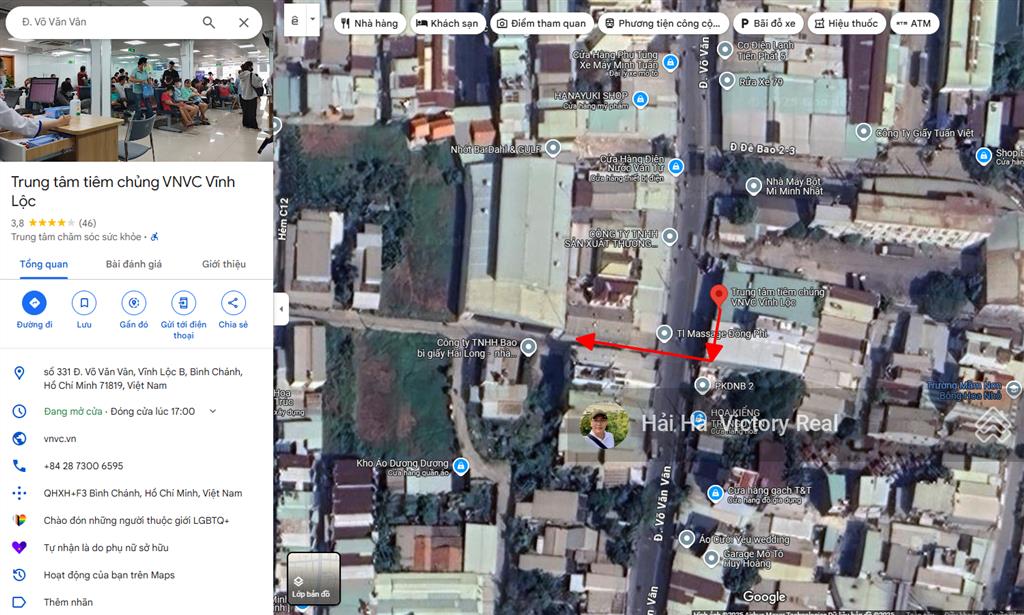1024x615 pixels.
Task: Click the red VNVC Vĩnh Lộc map pin
Action: point(718,295)
